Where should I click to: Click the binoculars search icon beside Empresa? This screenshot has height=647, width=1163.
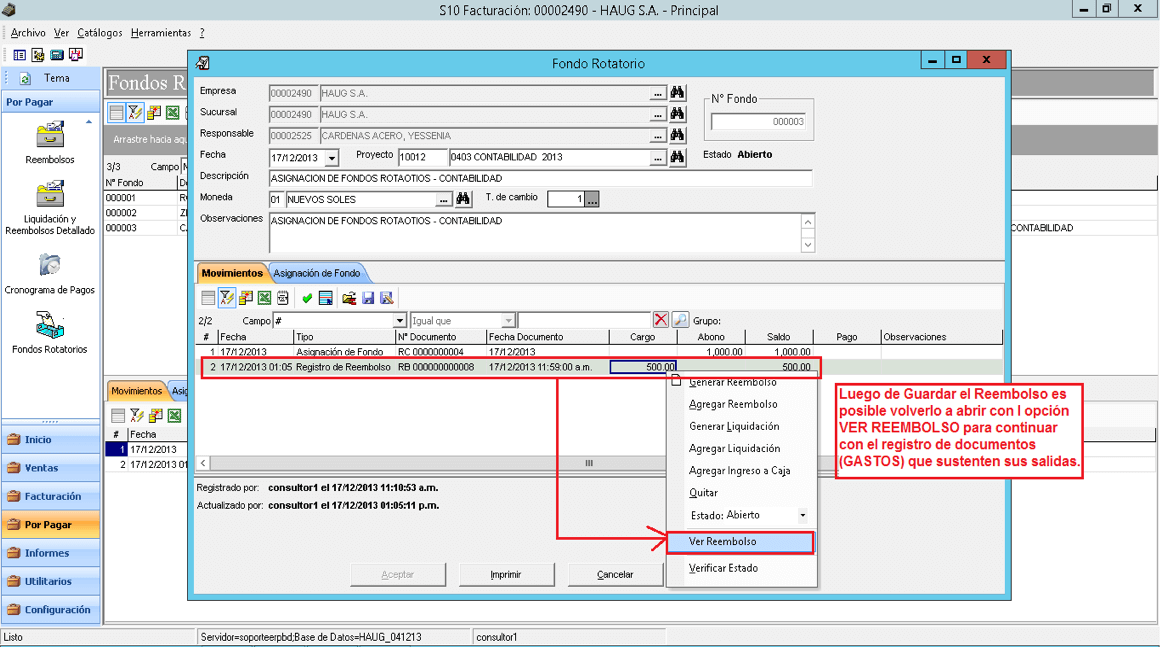click(x=677, y=93)
